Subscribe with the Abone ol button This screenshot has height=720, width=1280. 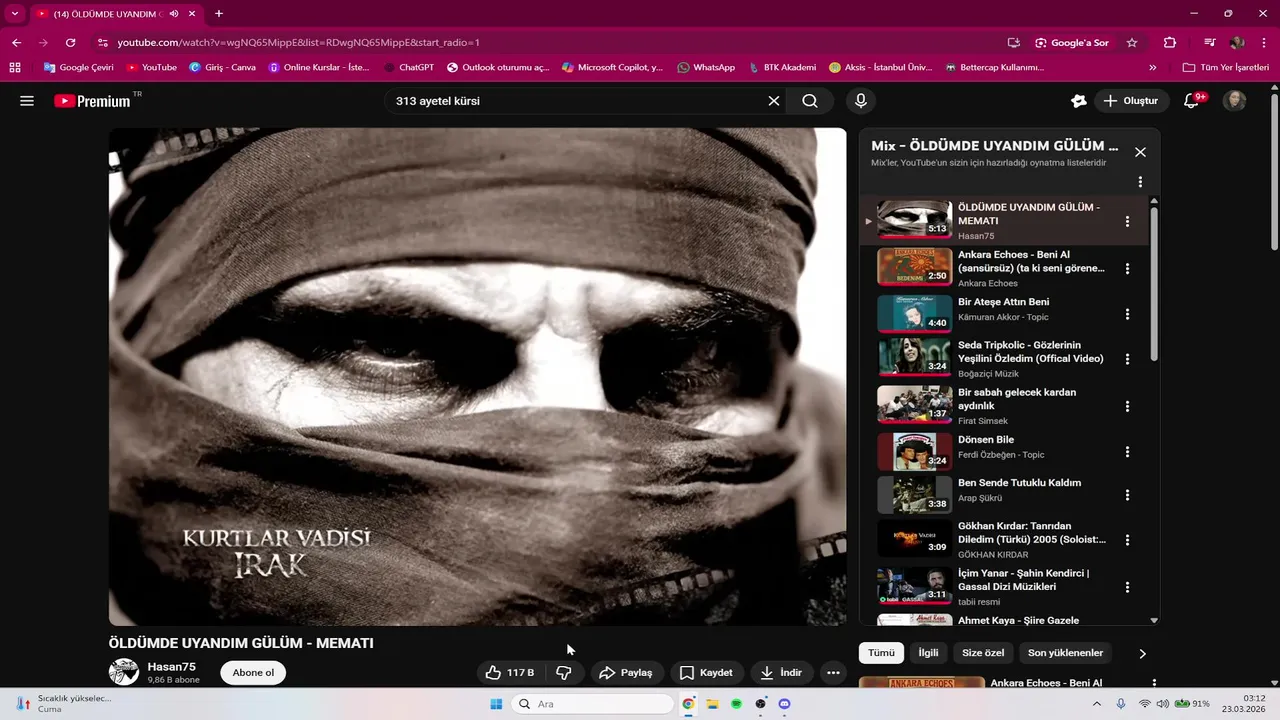[253, 673]
